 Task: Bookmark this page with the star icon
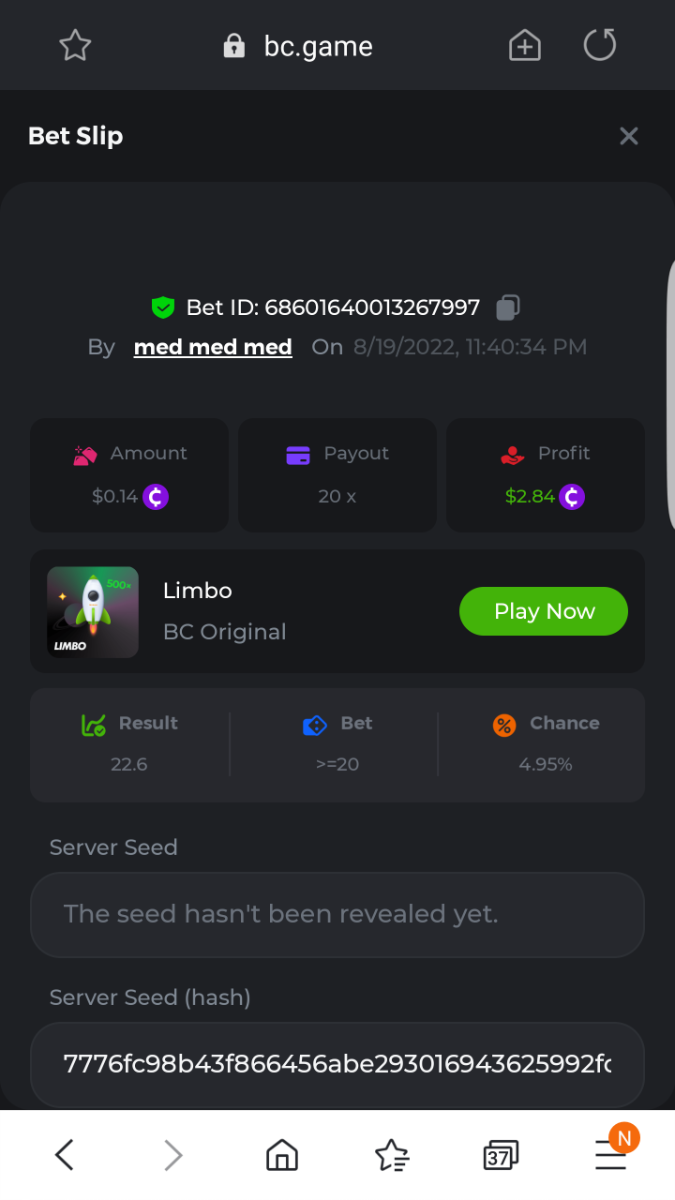click(x=75, y=45)
